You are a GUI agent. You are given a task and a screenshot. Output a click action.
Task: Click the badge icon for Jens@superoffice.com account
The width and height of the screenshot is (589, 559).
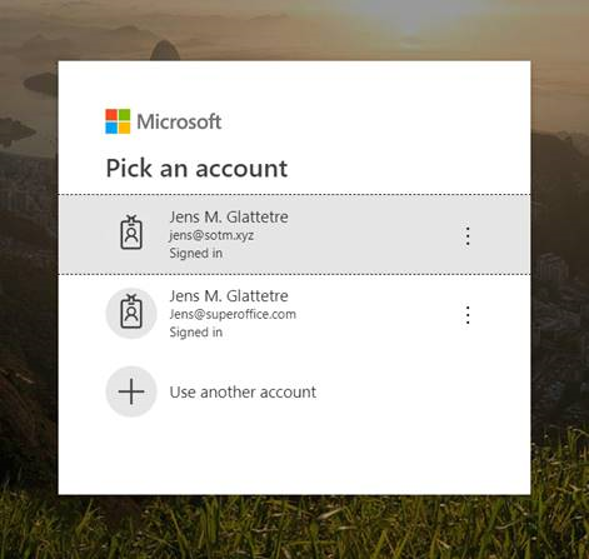(x=131, y=313)
